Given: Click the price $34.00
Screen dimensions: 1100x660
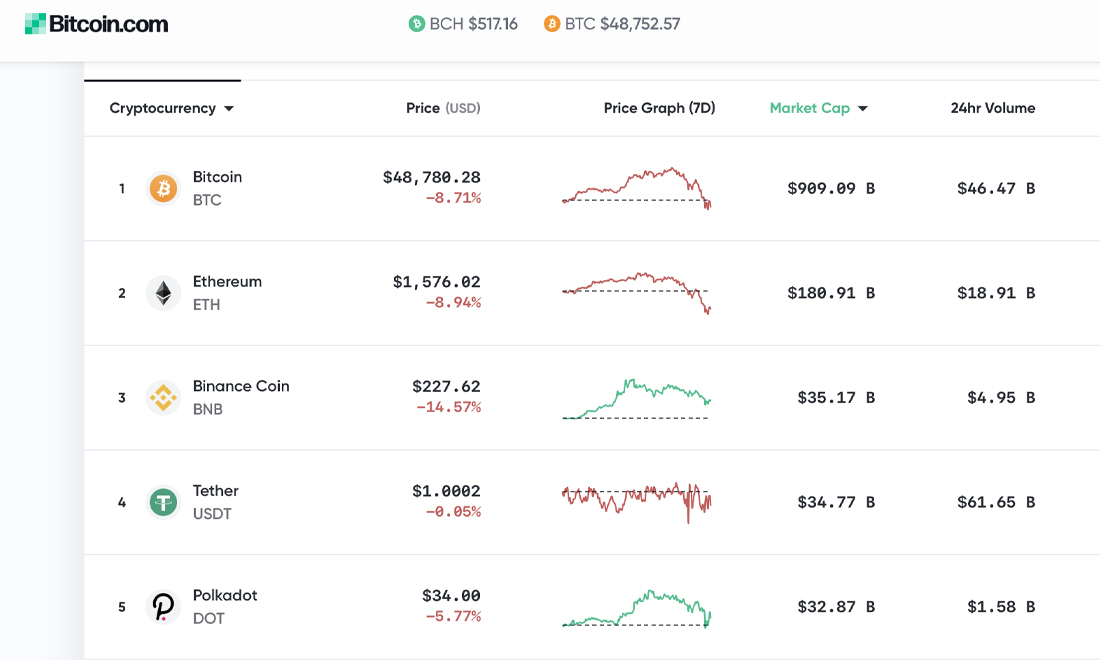Looking at the screenshot, I should click(x=451, y=595).
